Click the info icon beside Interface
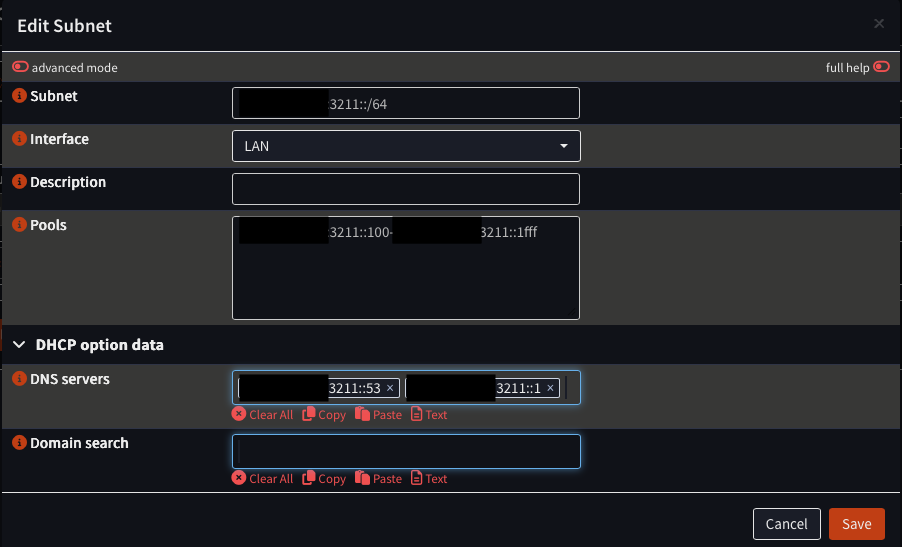The width and height of the screenshot is (902, 547). point(19,139)
